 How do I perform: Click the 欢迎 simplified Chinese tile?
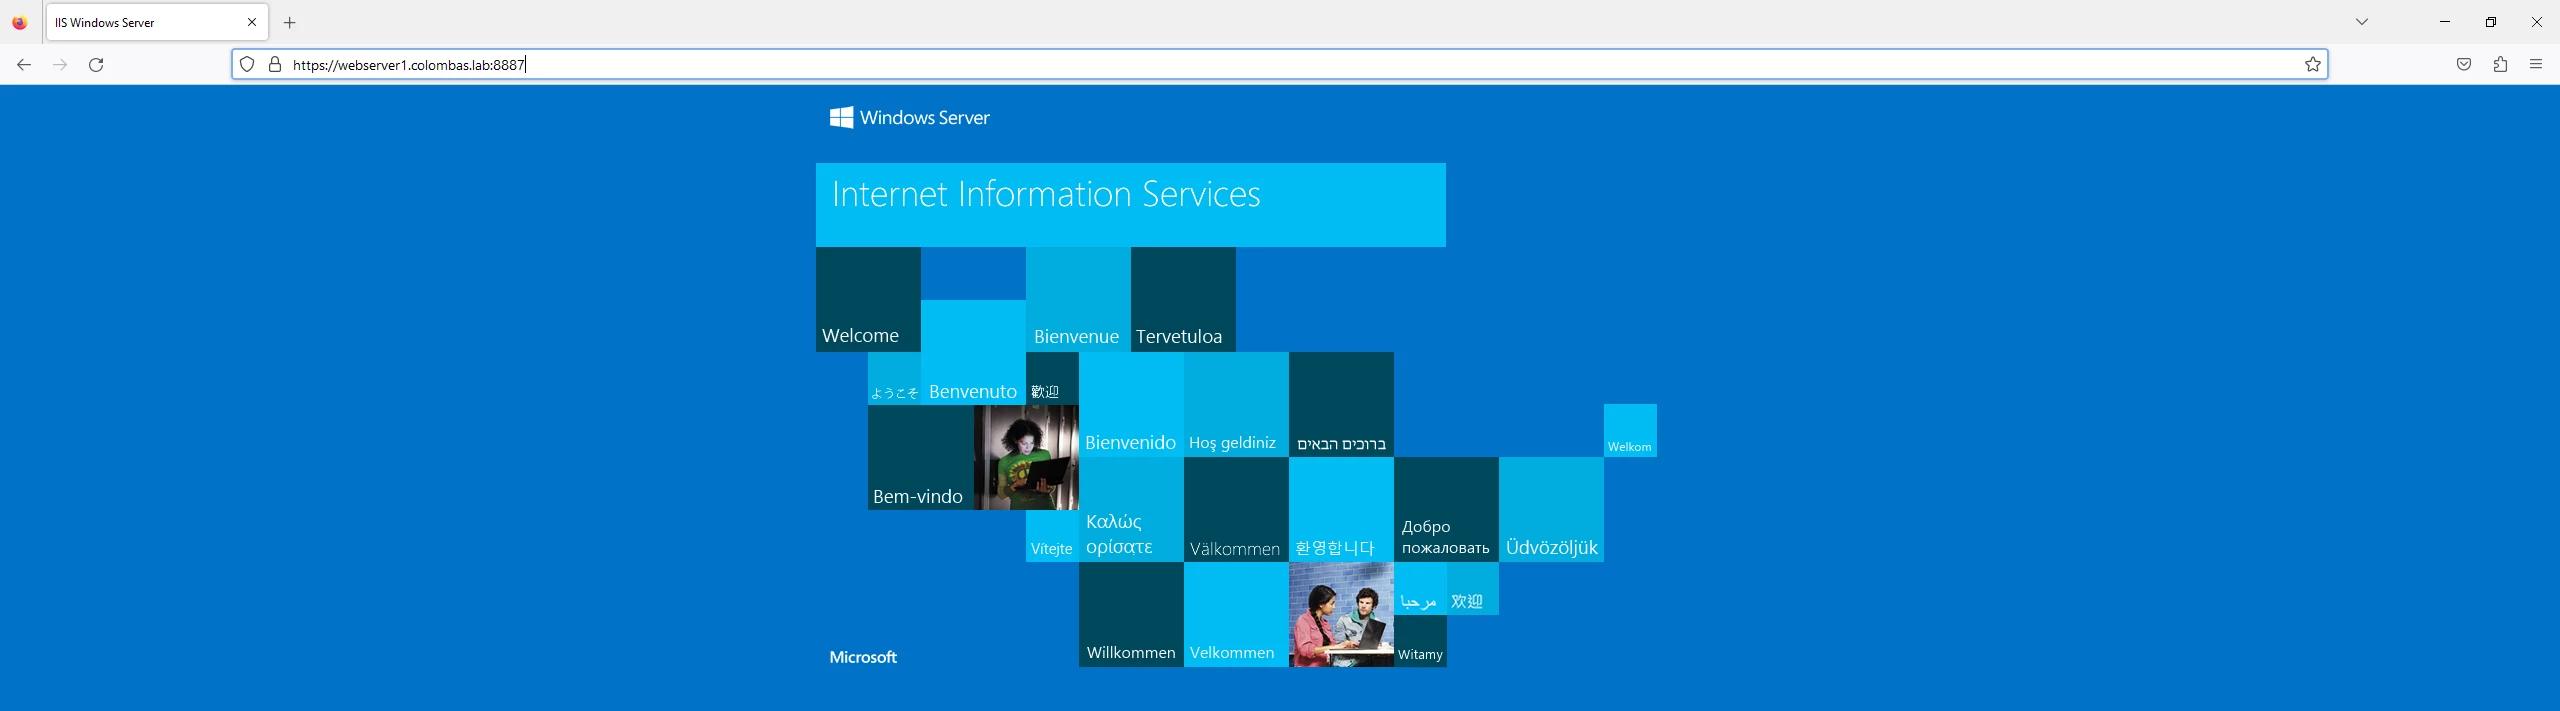tap(1472, 589)
